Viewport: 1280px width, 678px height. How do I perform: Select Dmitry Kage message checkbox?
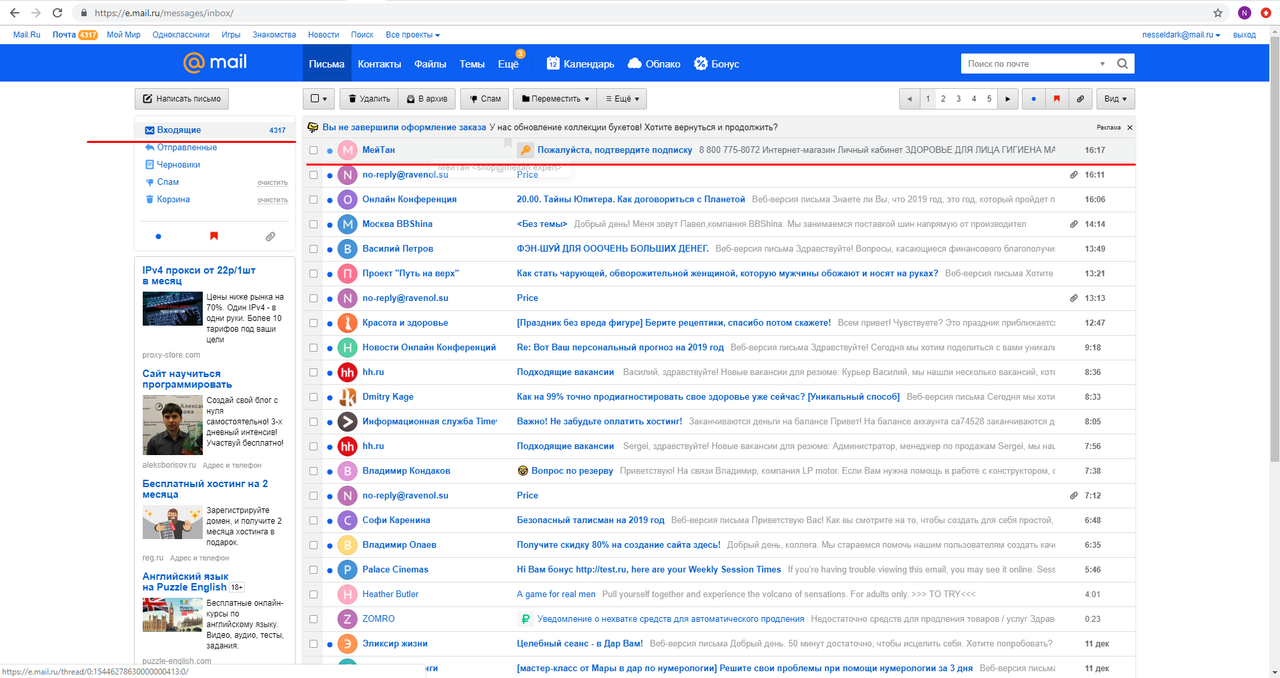[x=314, y=397]
